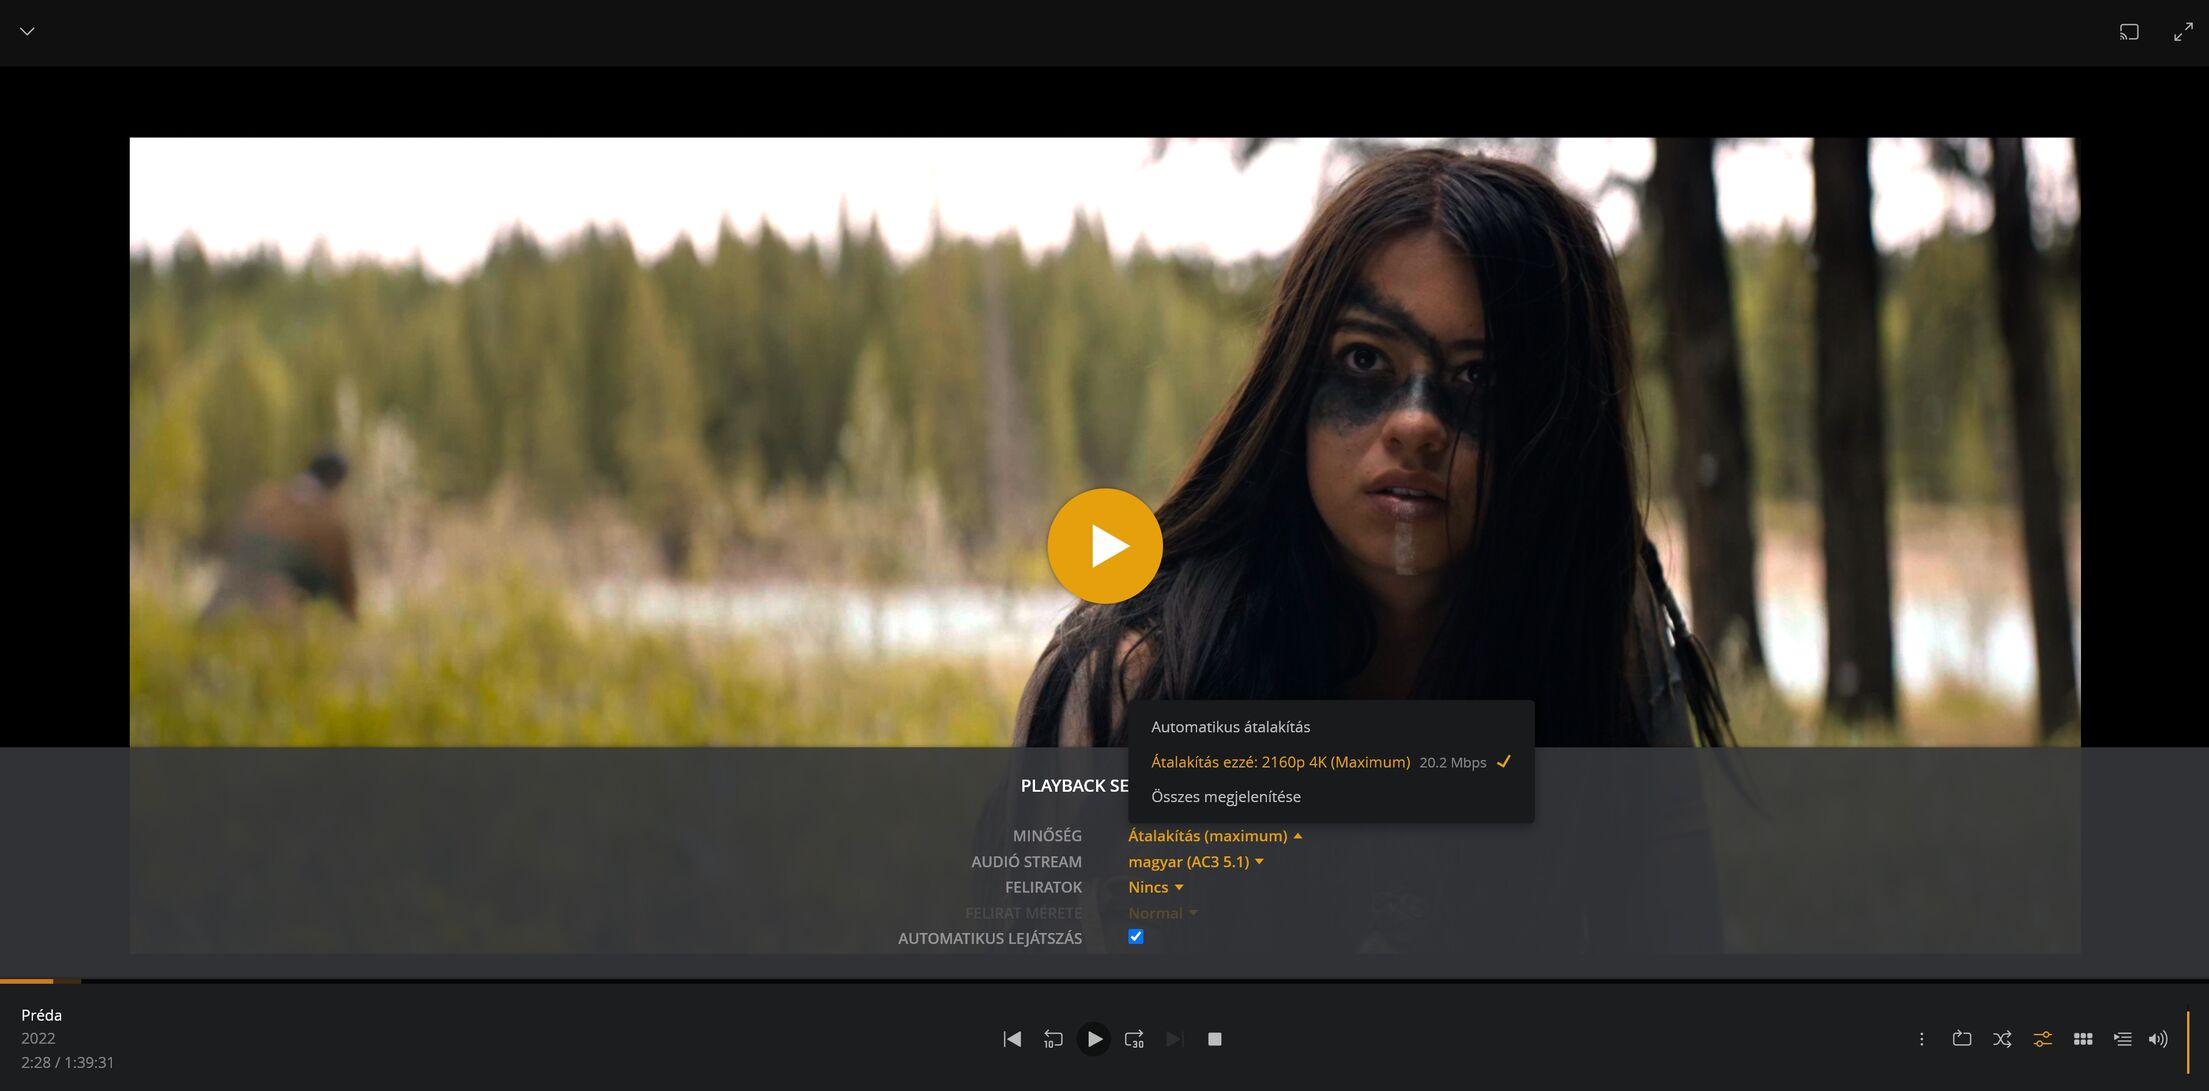Collapse the Minőség Átalakítás (maximum) dropdown
Viewport: 2209px width, 1091px height.
point(1215,836)
